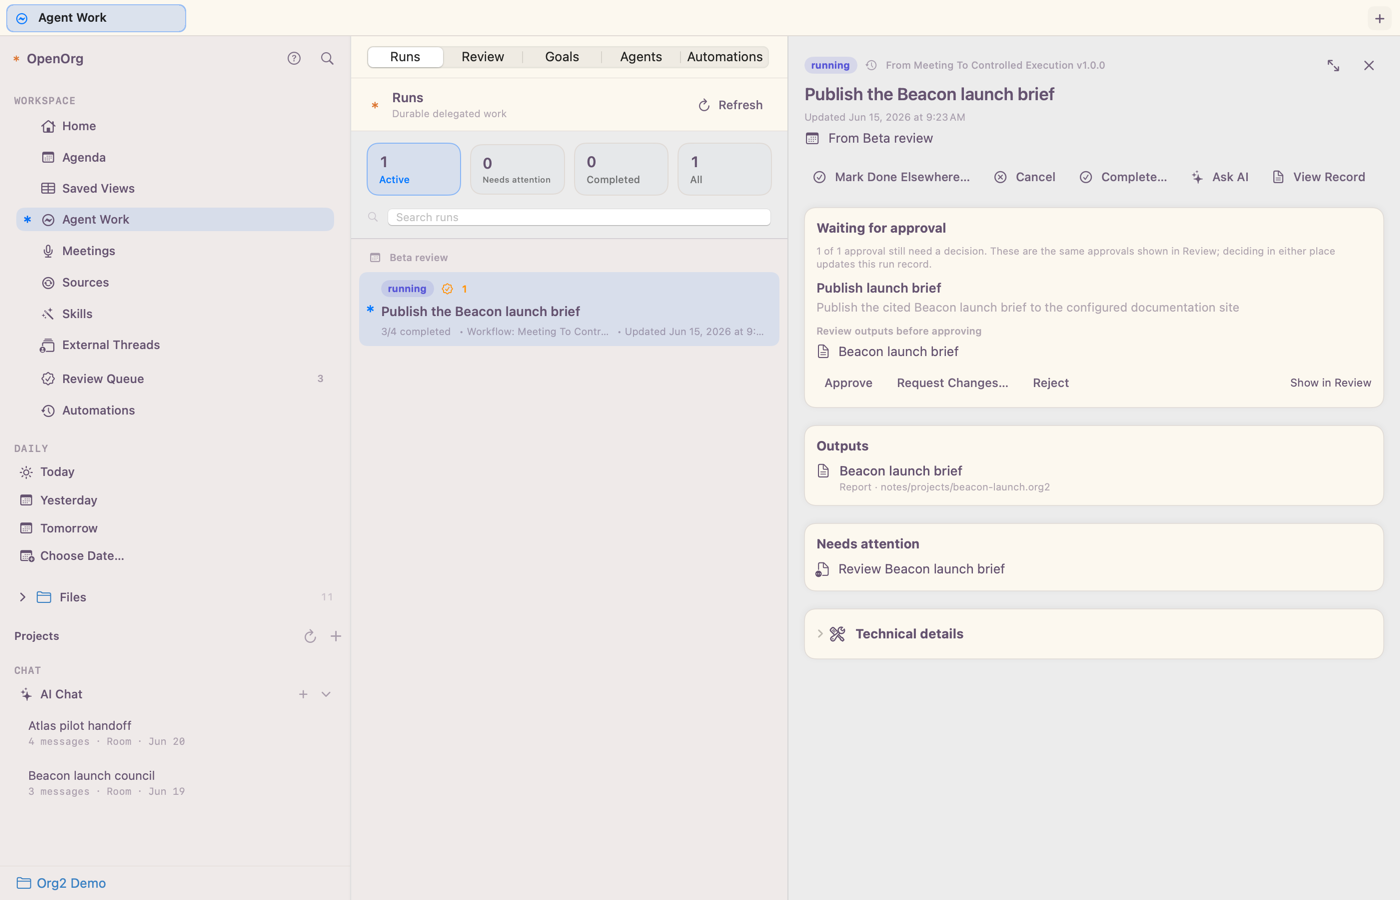Open Beacon launch brief document under Review outputs
The image size is (1400, 900).
[x=888, y=351]
